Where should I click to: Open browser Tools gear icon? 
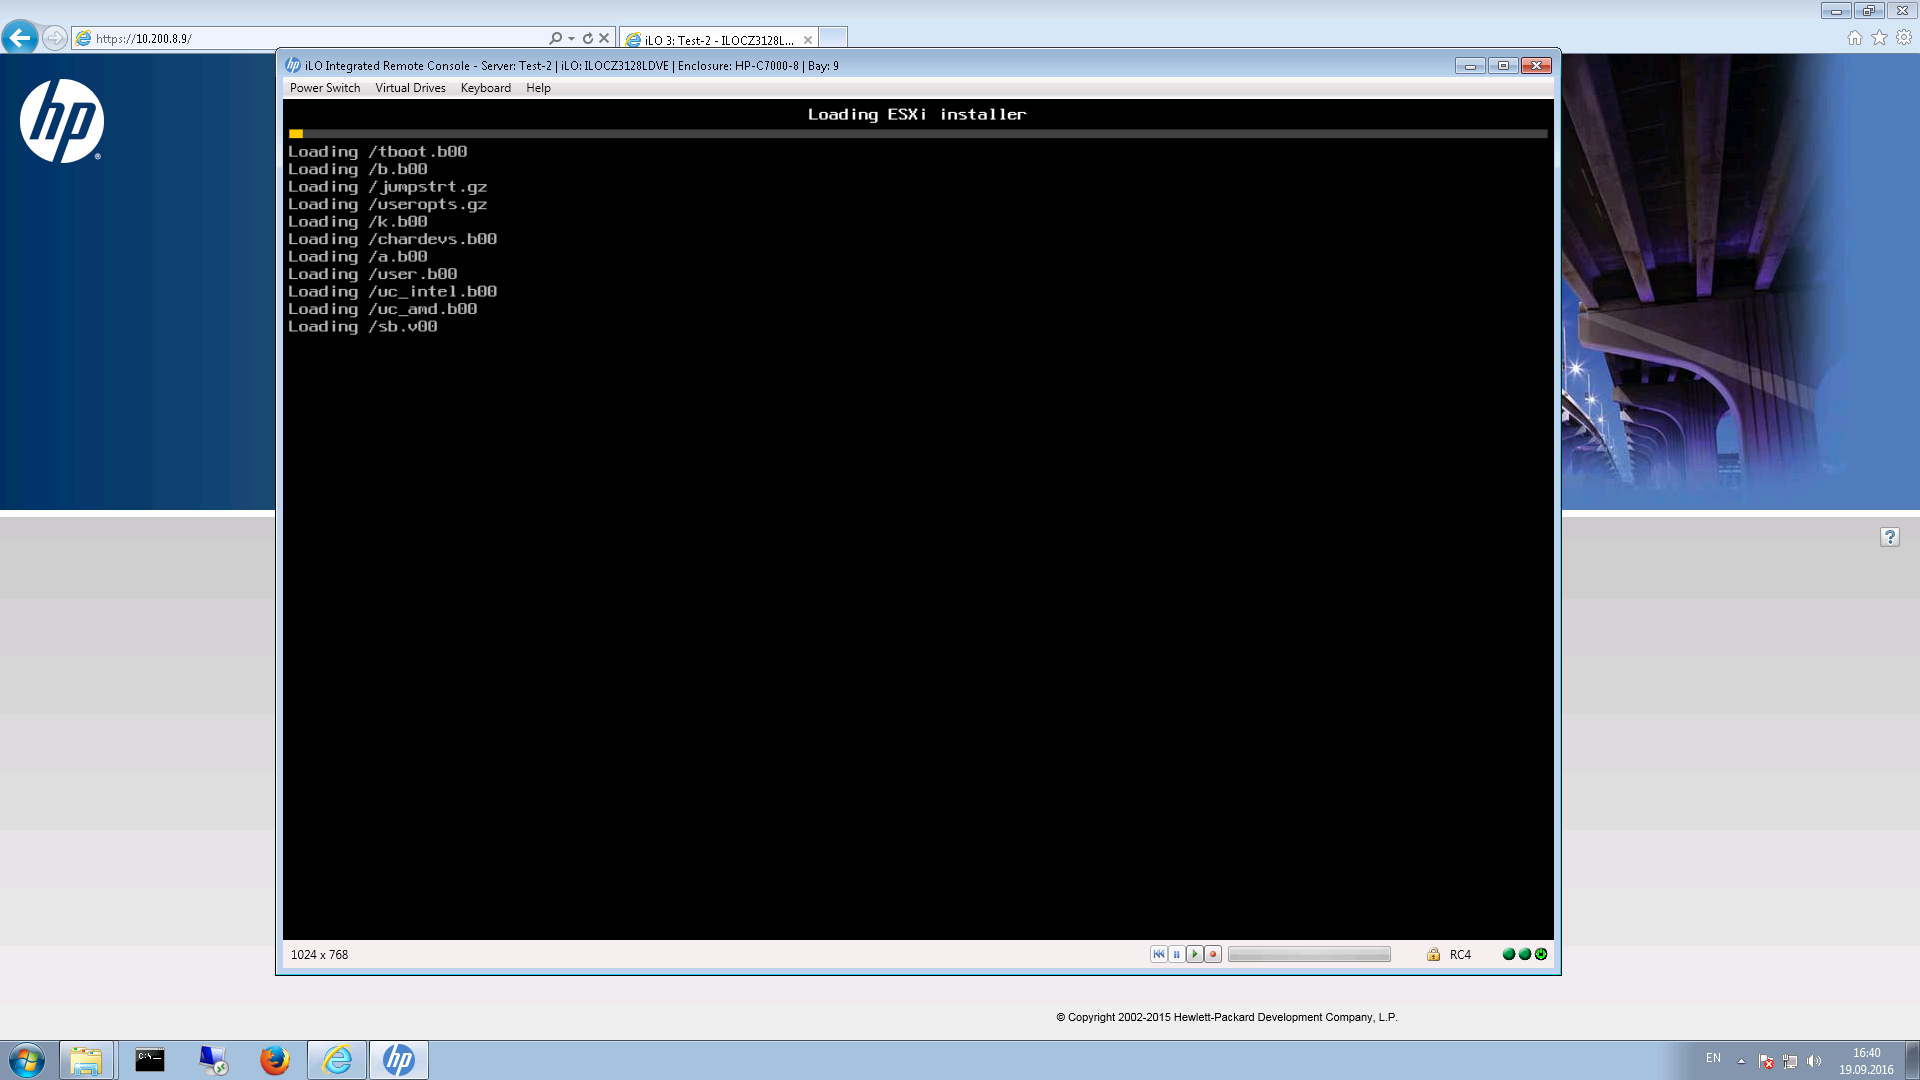(x=1904, y=38)
